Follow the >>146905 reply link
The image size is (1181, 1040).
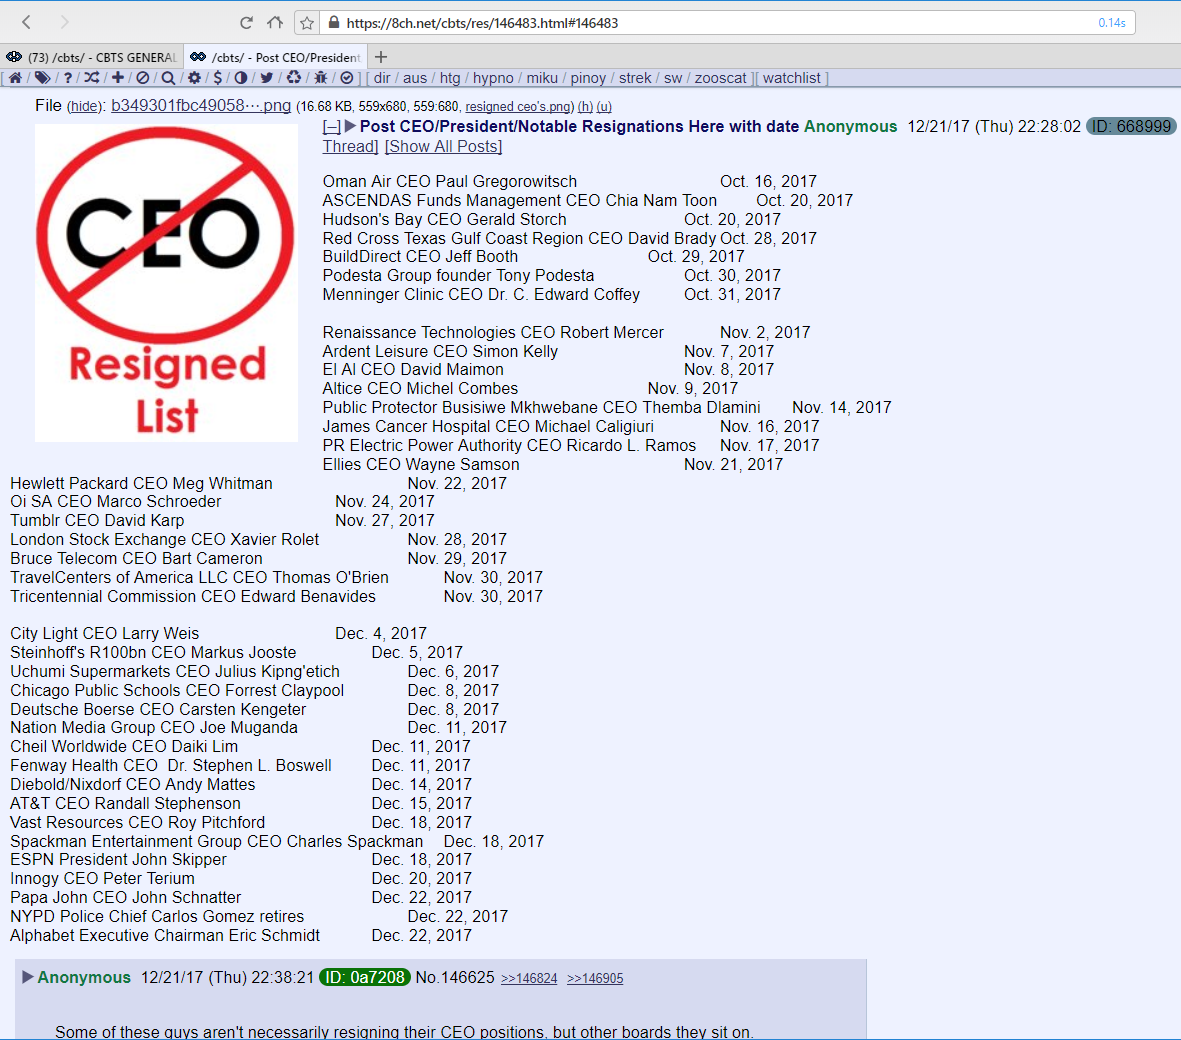(595, 978)
